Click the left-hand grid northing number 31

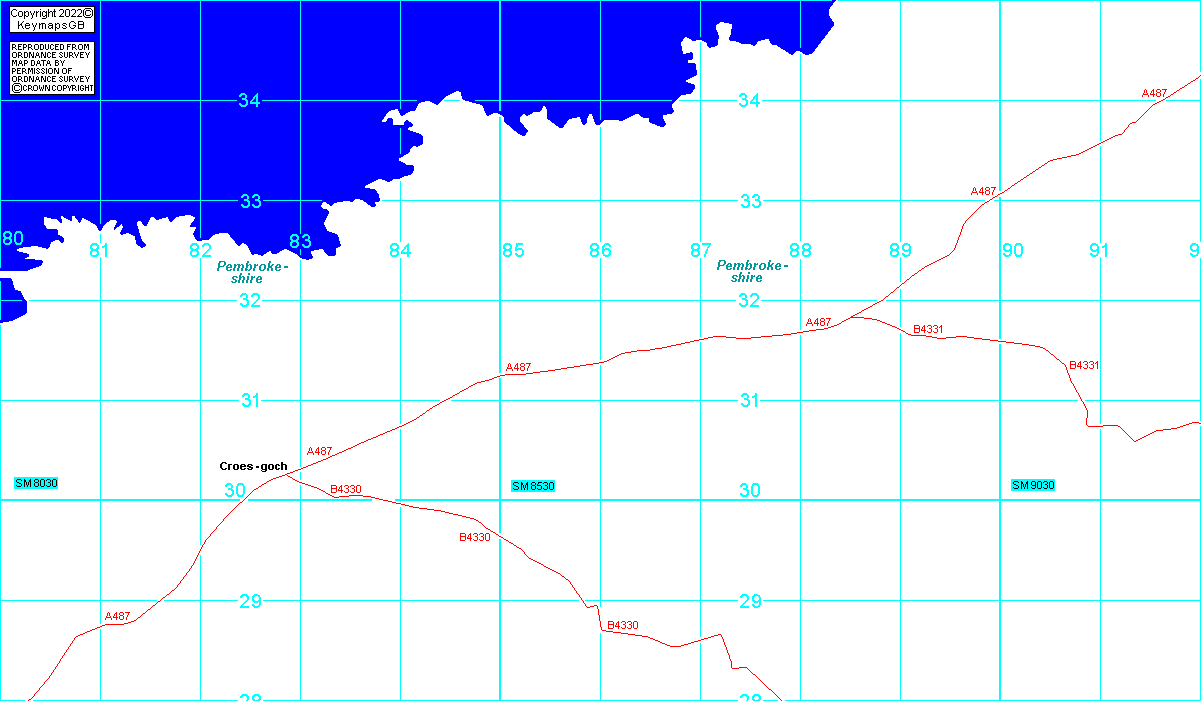[250, 401]
